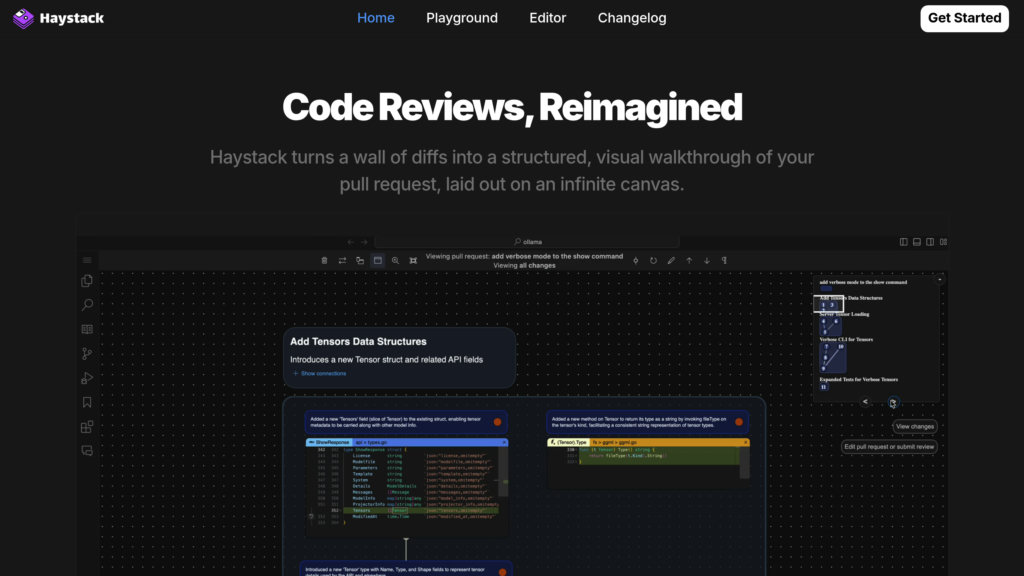Click the Haystack logo icon
The height and width of the screenshot is (576, 1024).
pos(23,18)
